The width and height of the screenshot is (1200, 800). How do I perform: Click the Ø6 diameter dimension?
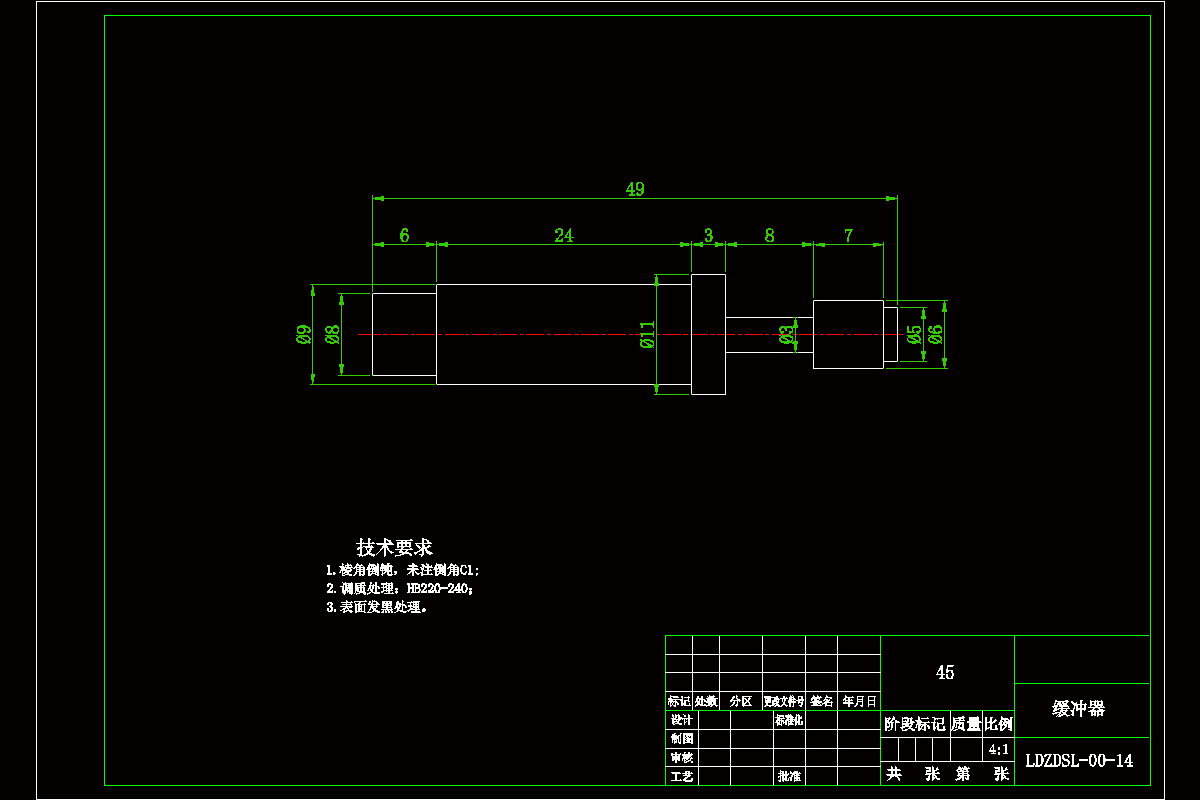tap(936, 334)
